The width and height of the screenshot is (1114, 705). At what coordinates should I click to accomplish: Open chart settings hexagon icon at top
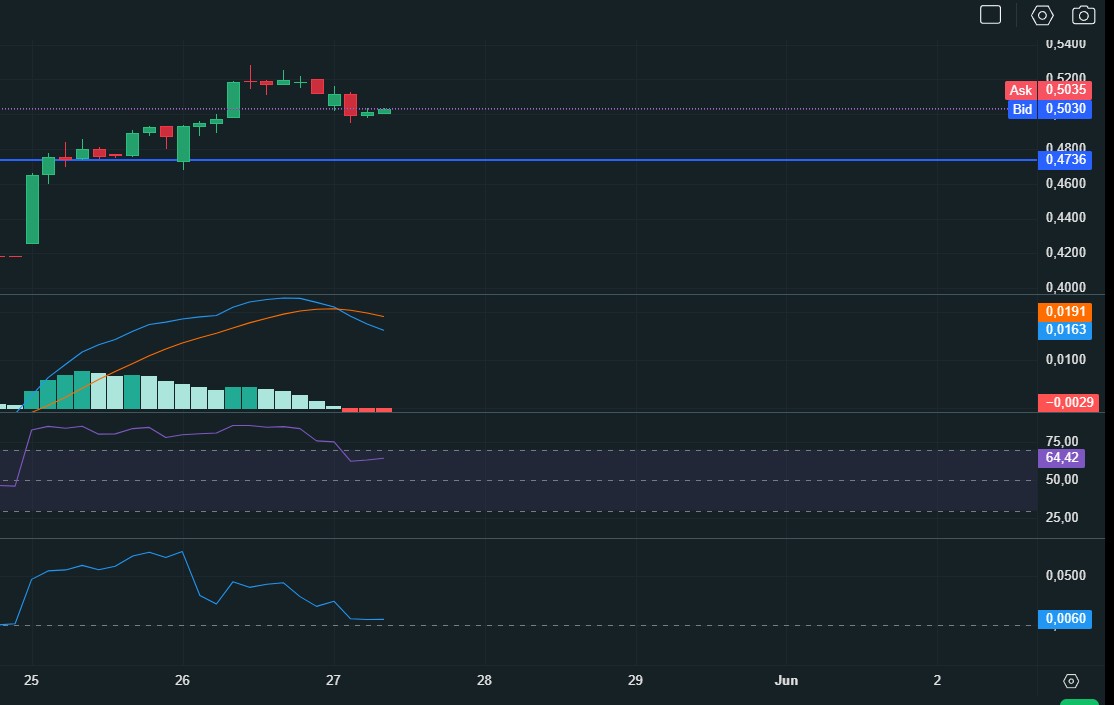click(1042, 15)
